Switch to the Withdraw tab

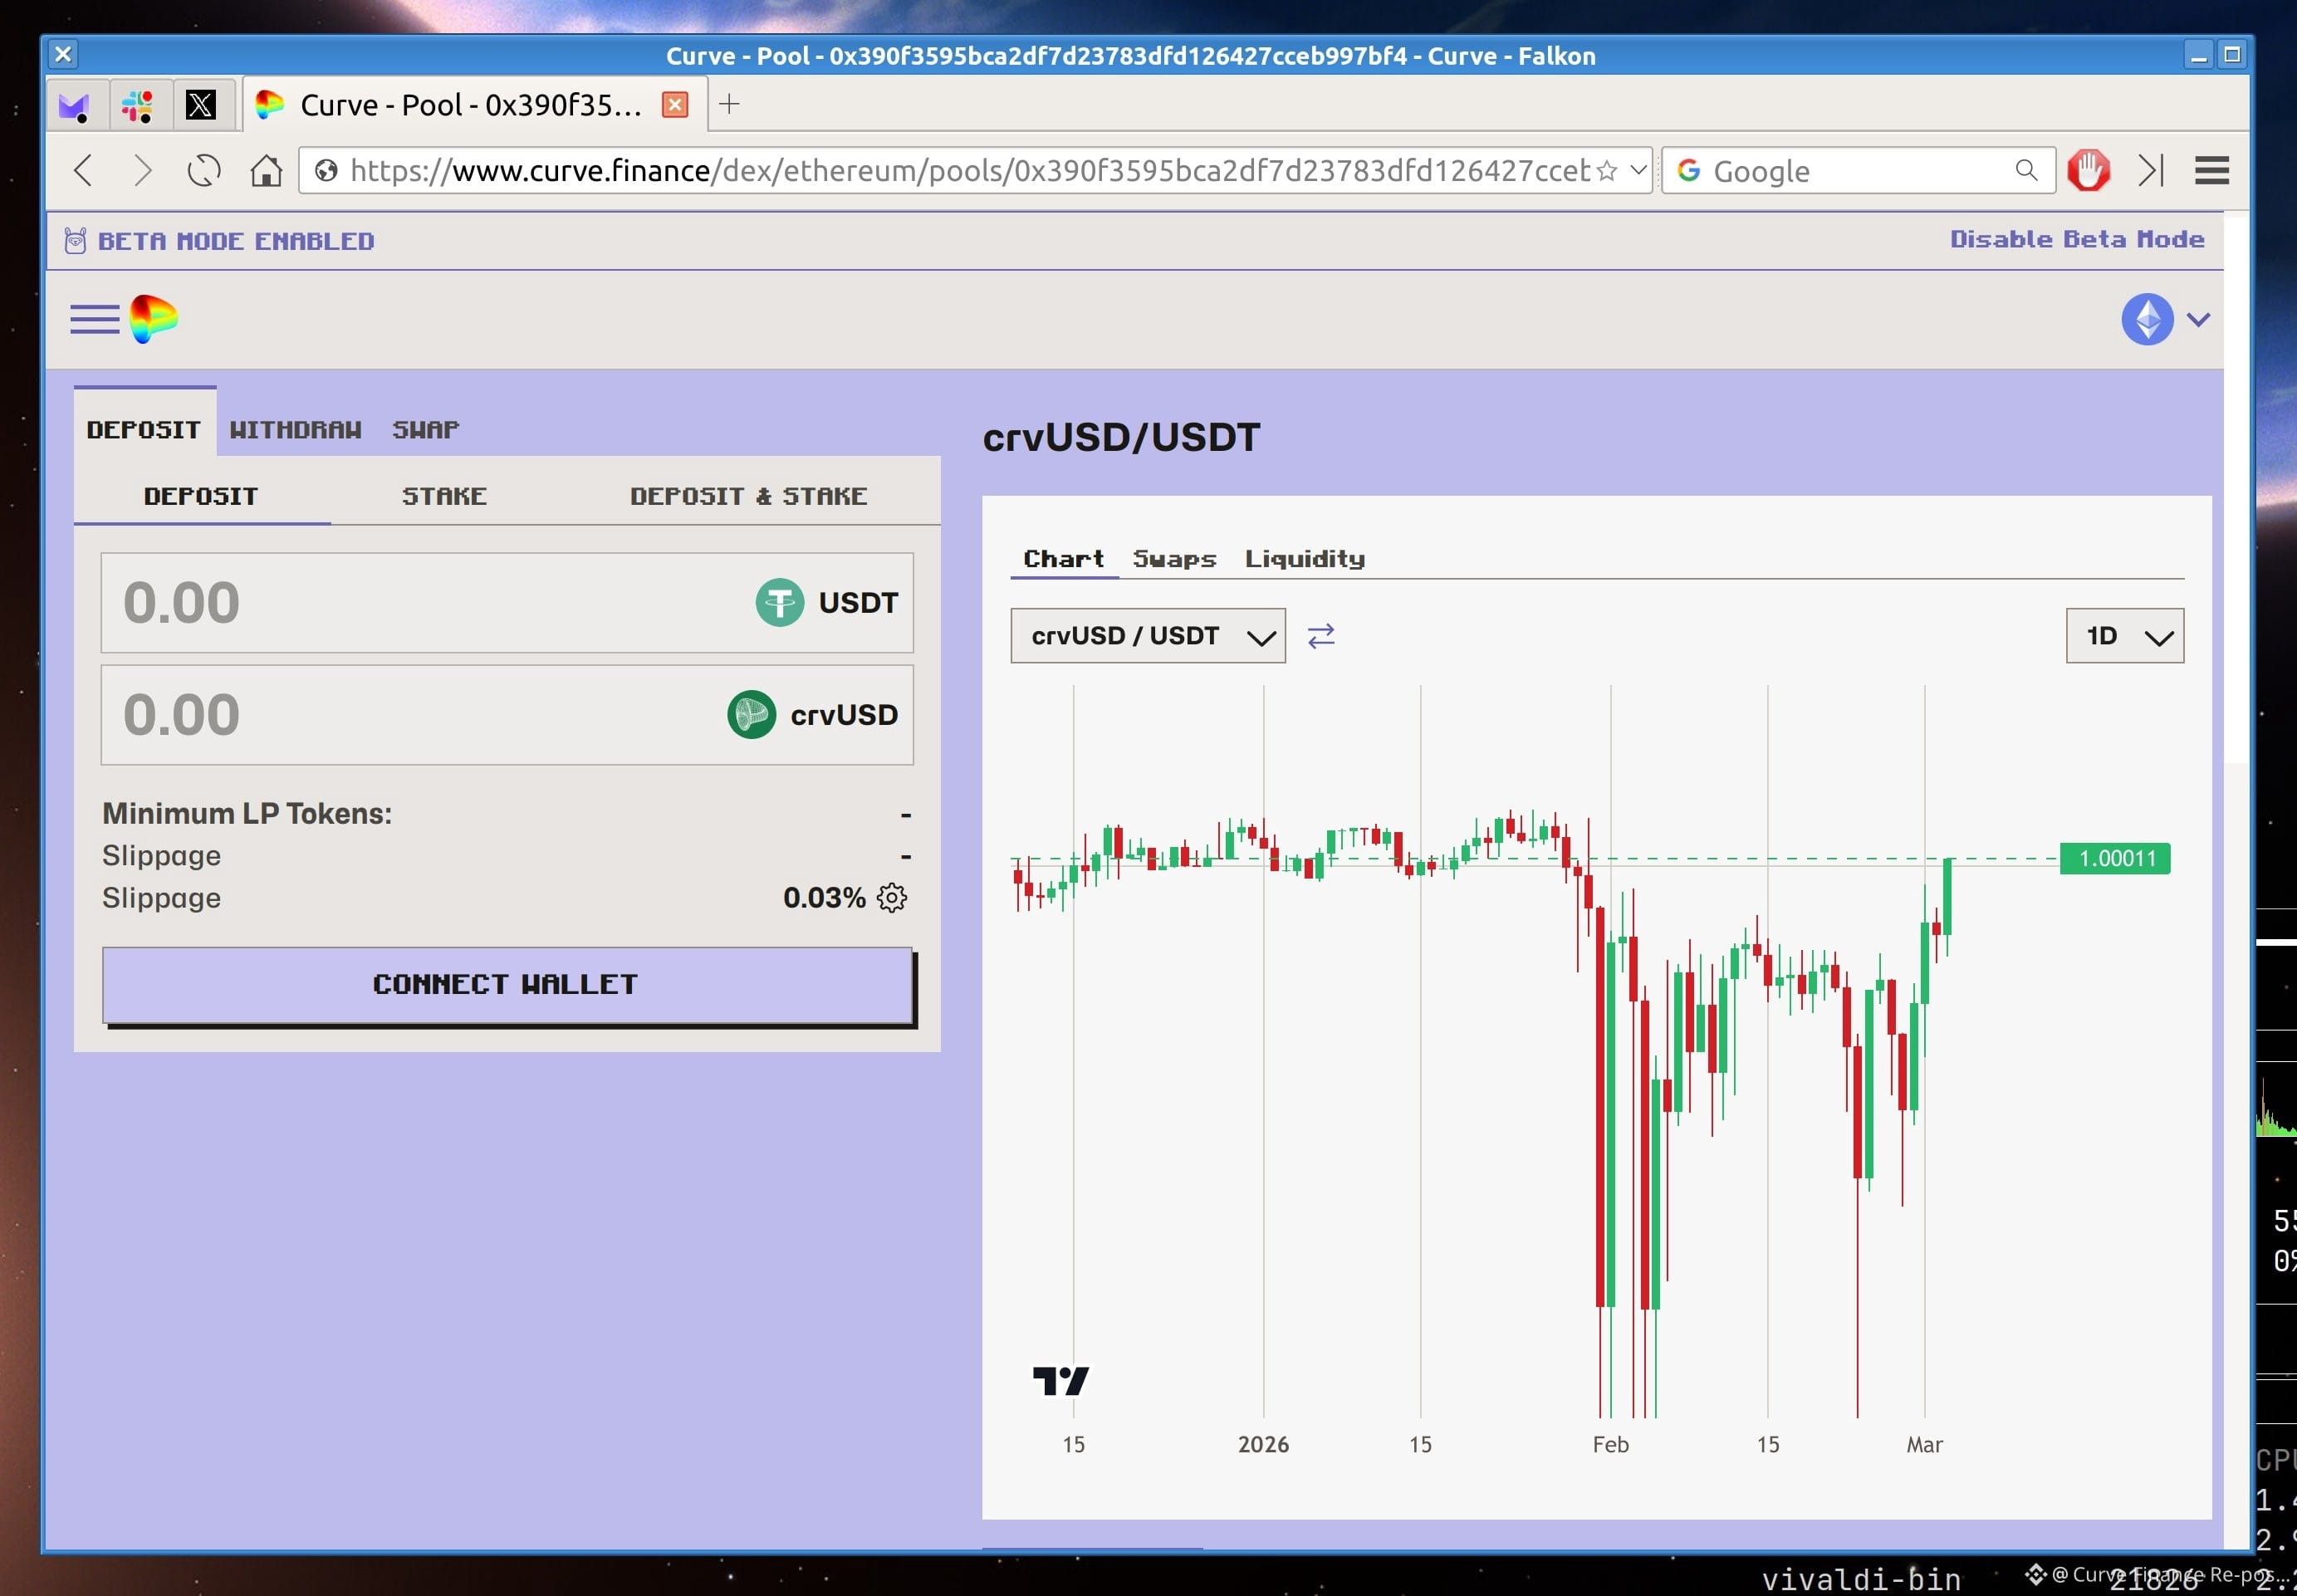(x=296, y=430)
